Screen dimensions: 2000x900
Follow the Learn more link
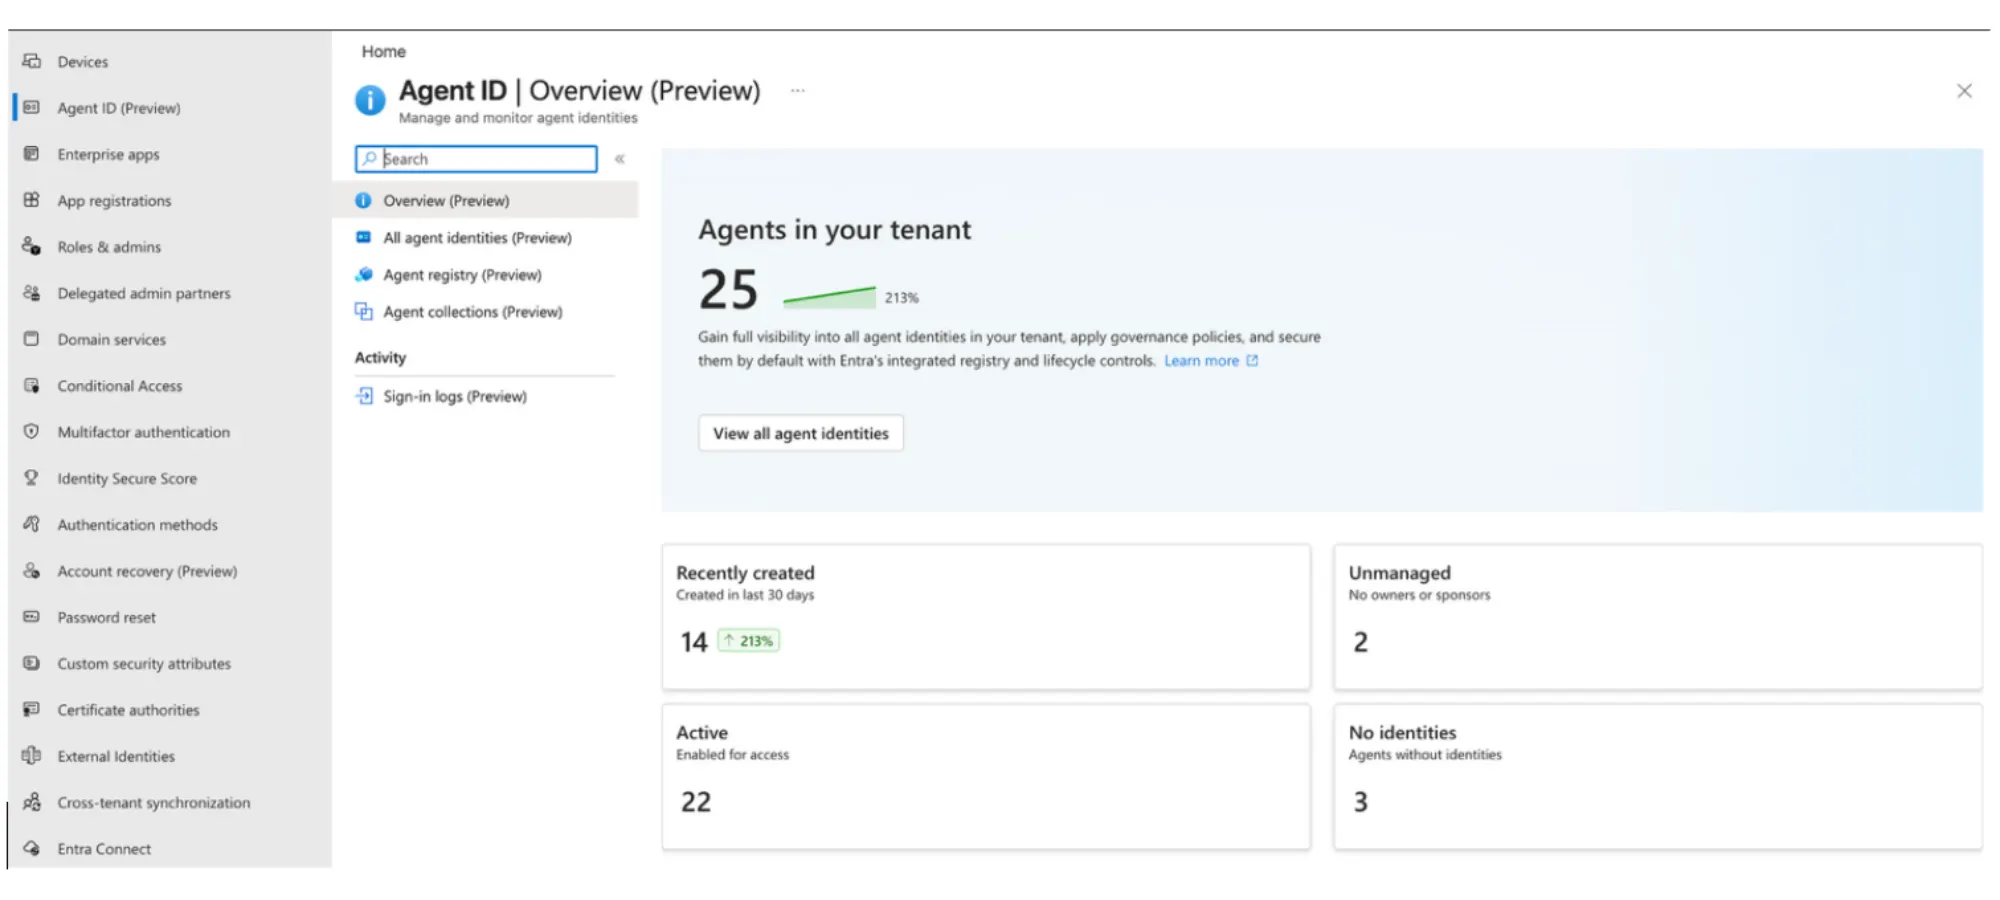click(1211, 361)
